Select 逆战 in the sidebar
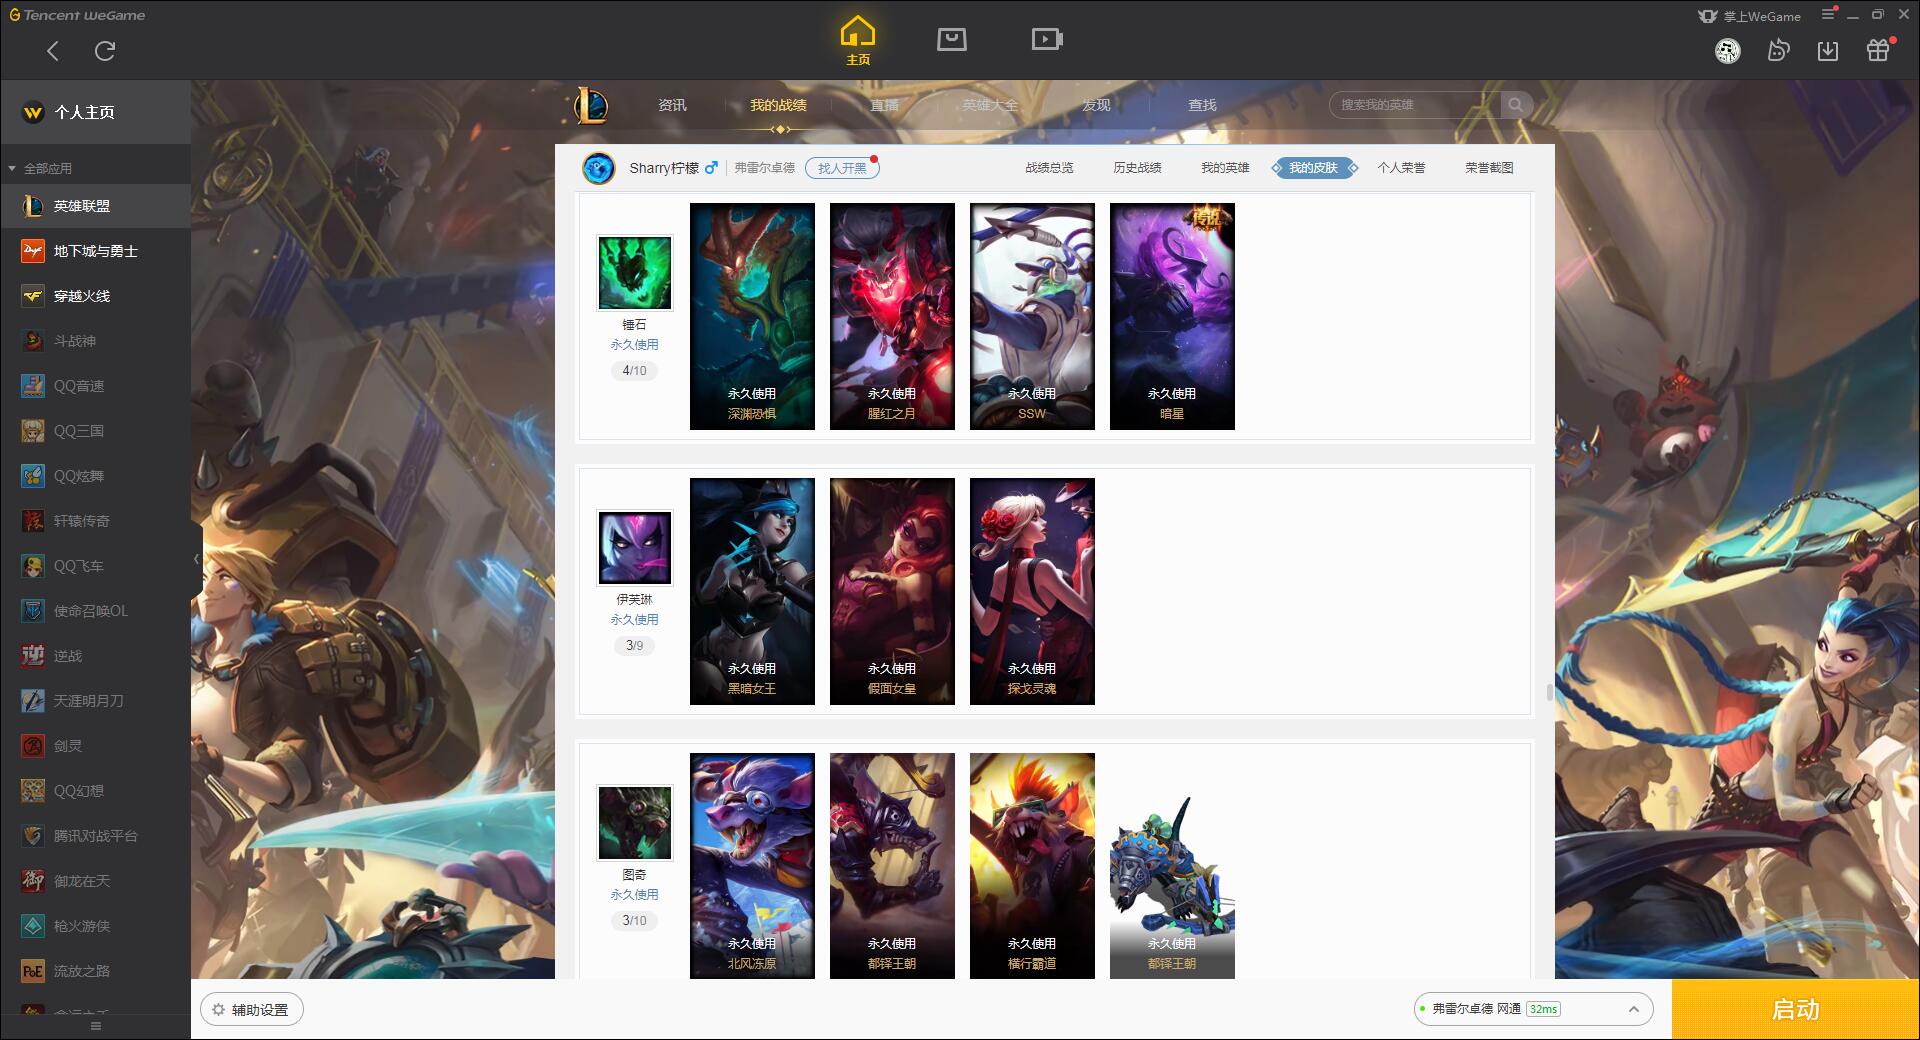Viewport: 1920px width, 1040px height. (95, 656)
